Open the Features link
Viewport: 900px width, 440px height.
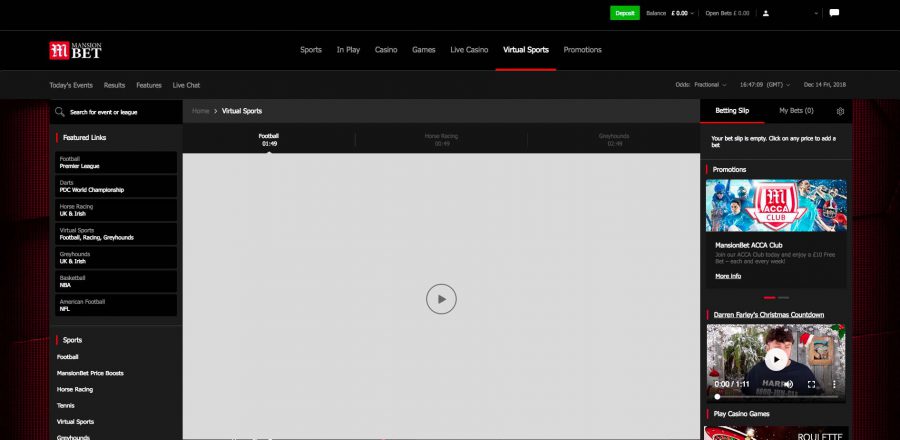[149, 85]
